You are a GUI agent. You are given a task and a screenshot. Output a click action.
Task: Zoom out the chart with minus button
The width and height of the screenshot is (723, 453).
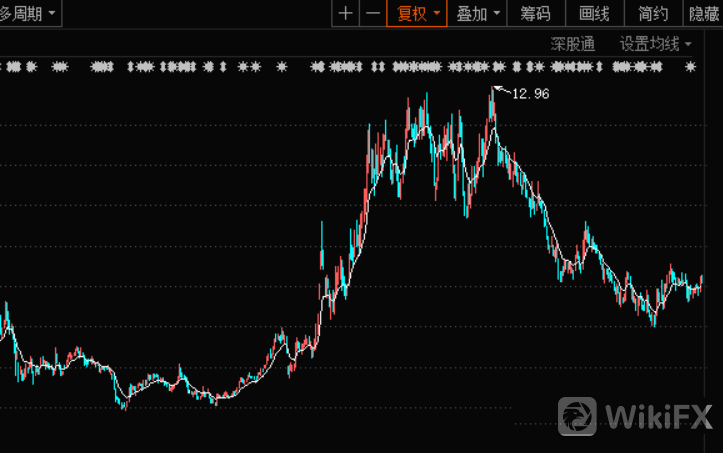[372, 13]
